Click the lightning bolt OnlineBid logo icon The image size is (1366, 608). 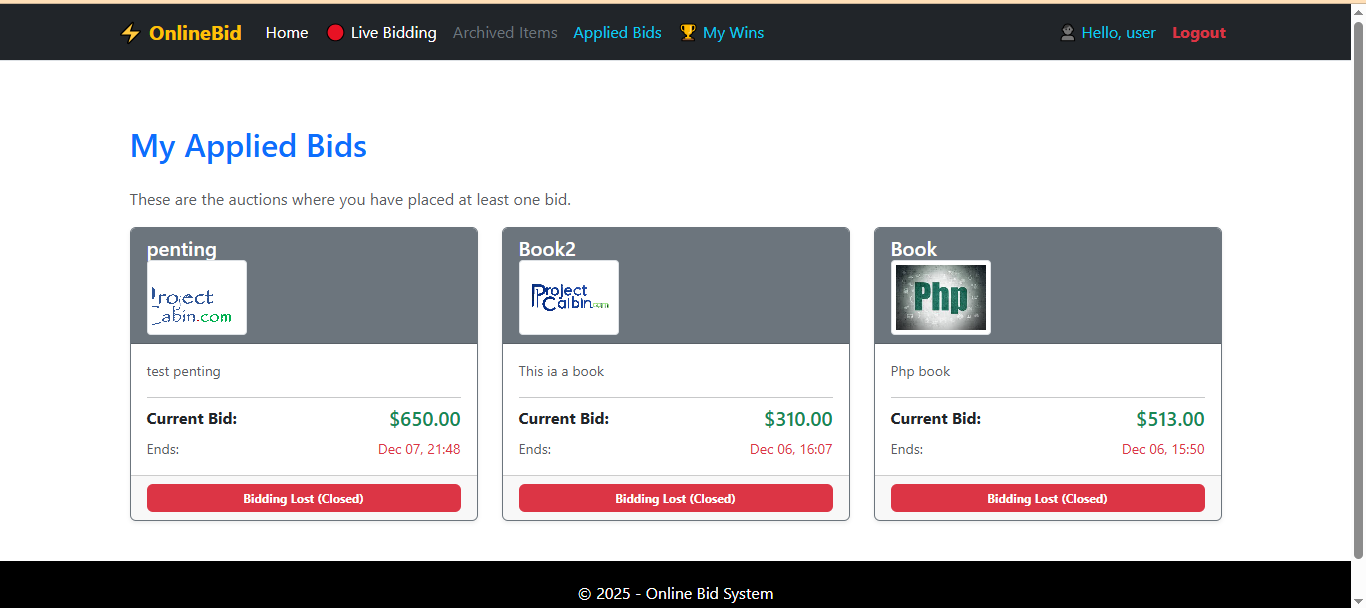coord(130,32)
